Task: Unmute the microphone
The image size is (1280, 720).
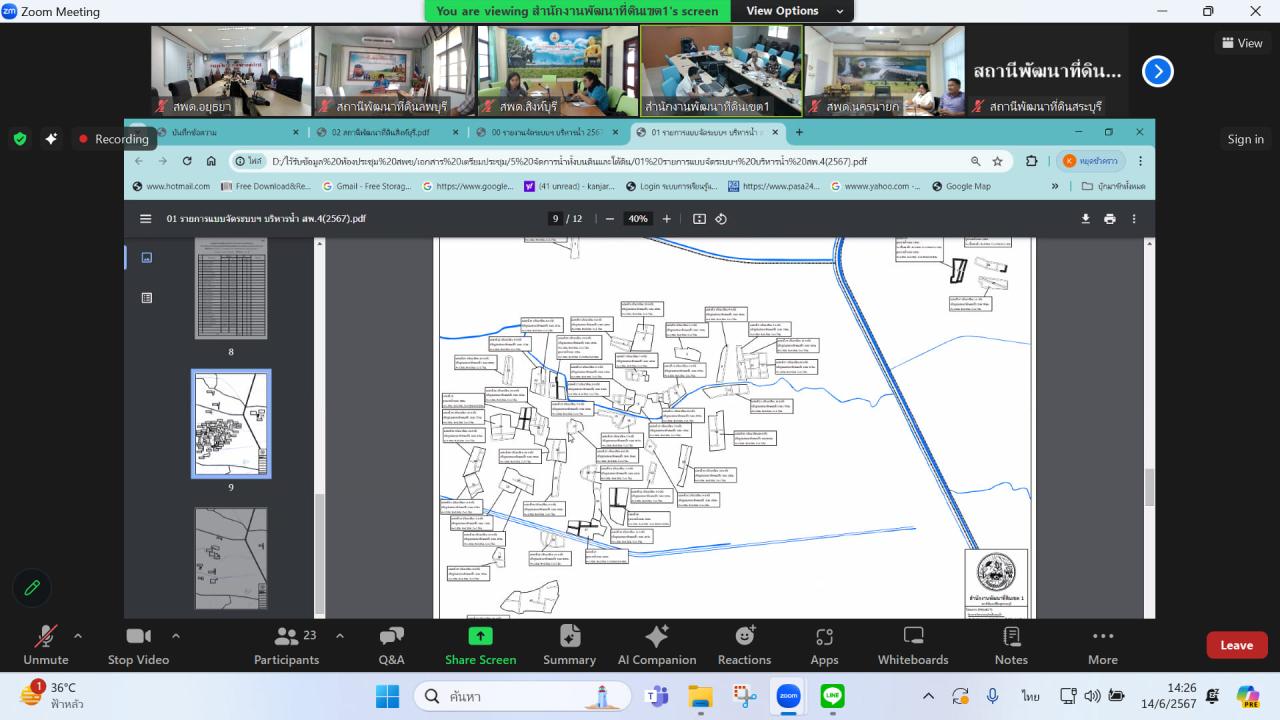Action: pyautogui.click(x=46, y=644)
